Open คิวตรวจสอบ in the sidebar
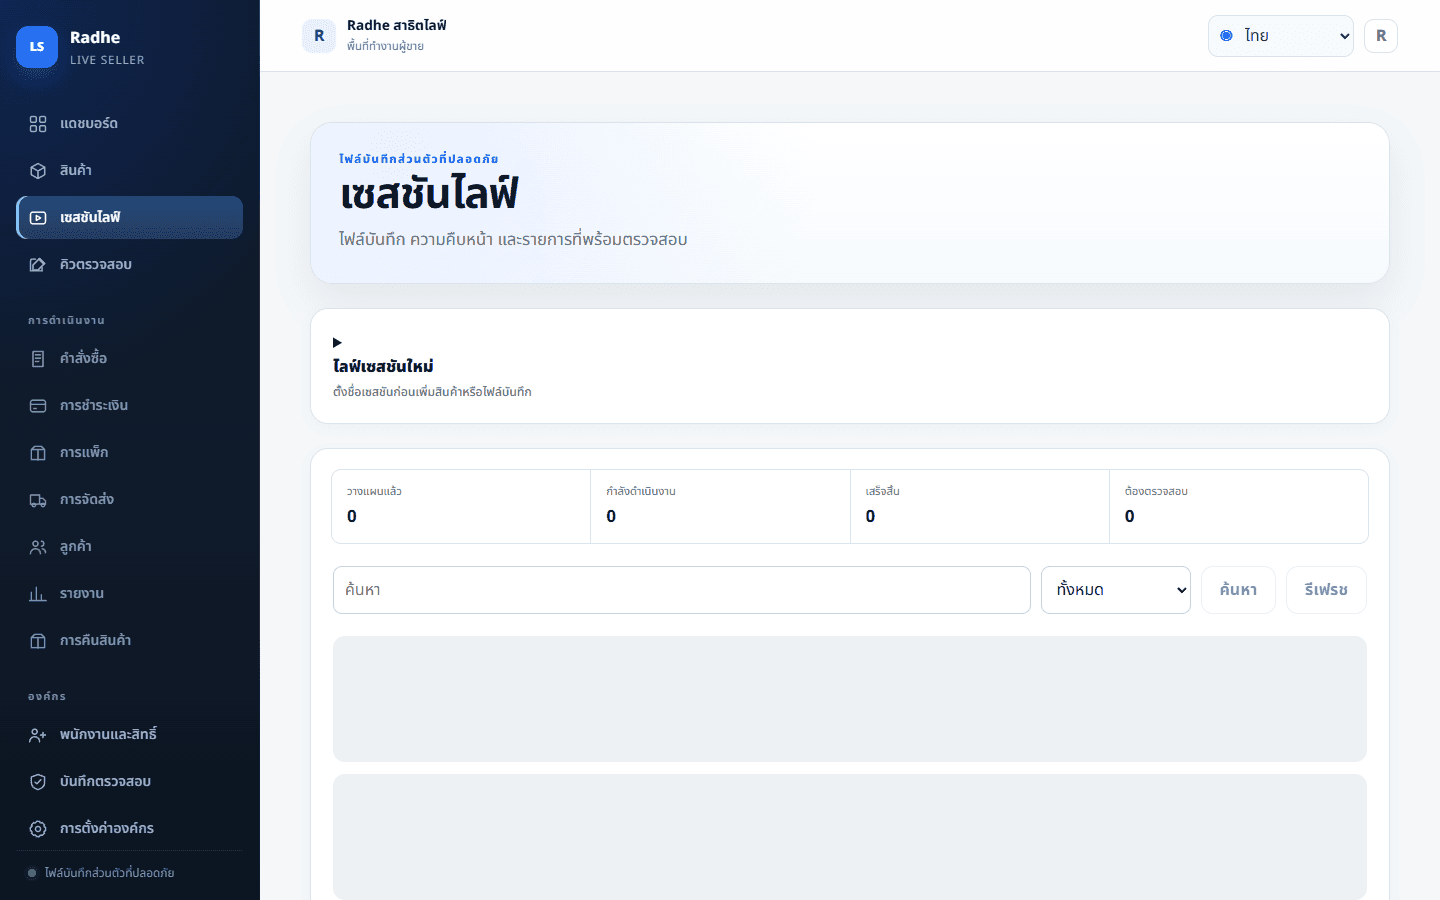Viewport: 1440px width, 900px height. tap(130, 265)
